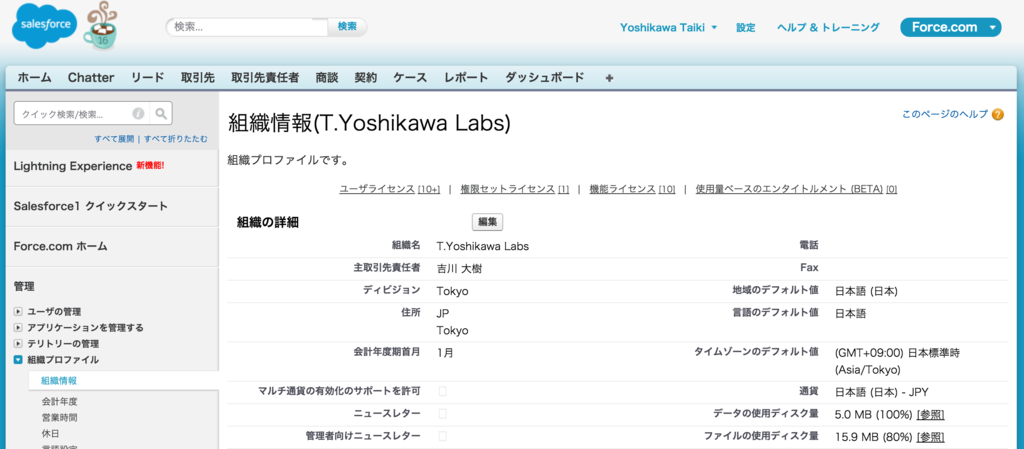
Task: Open the リード tab
Action: click(148, 78)
